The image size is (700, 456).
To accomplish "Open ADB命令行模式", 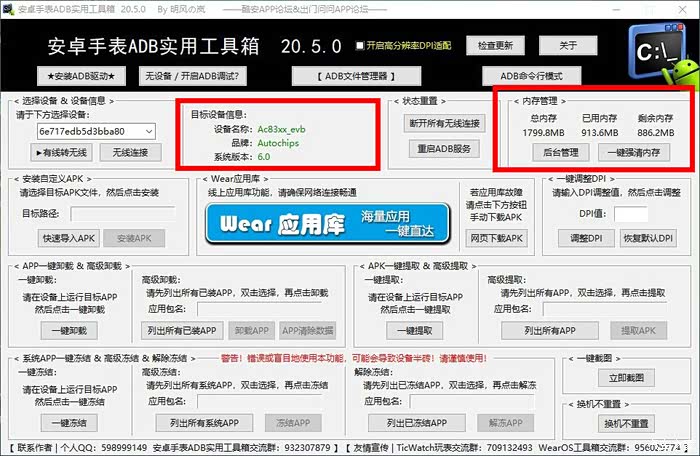I will coord(531,76).
